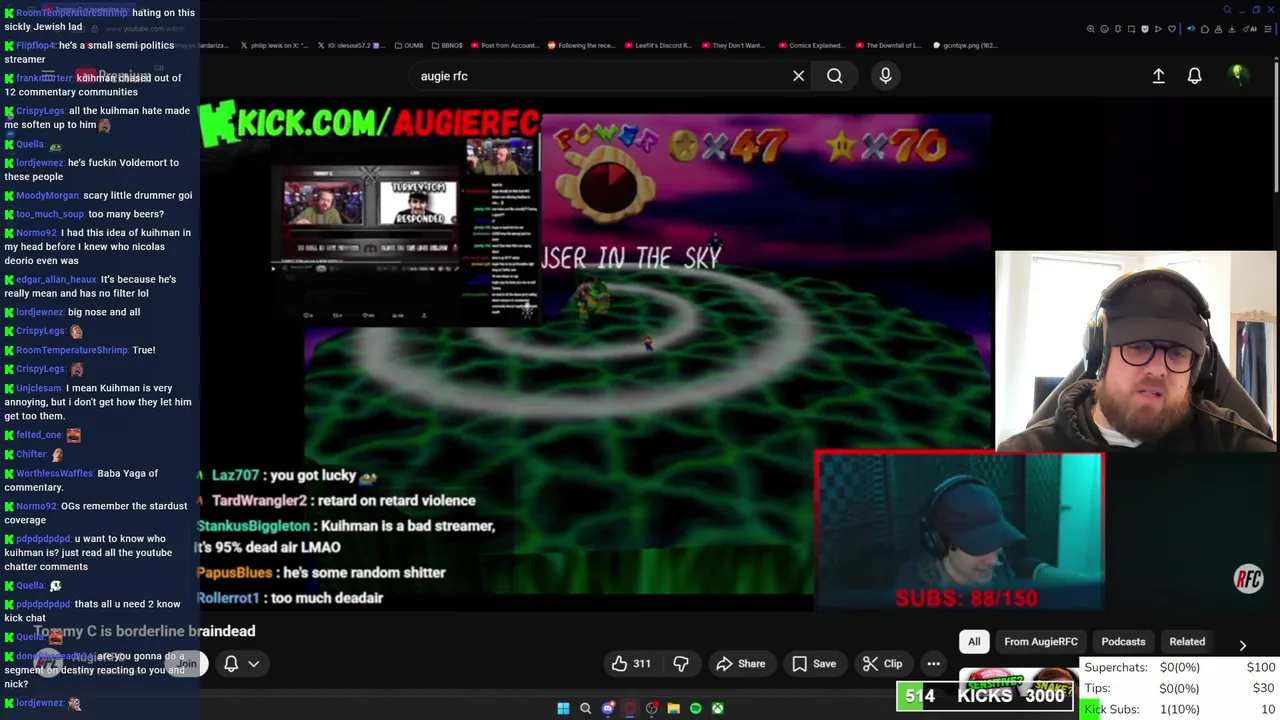The image size is (1280, 720).
Task: Open the AI assistant toolbar icon
Action: [x=1250, y=29]
